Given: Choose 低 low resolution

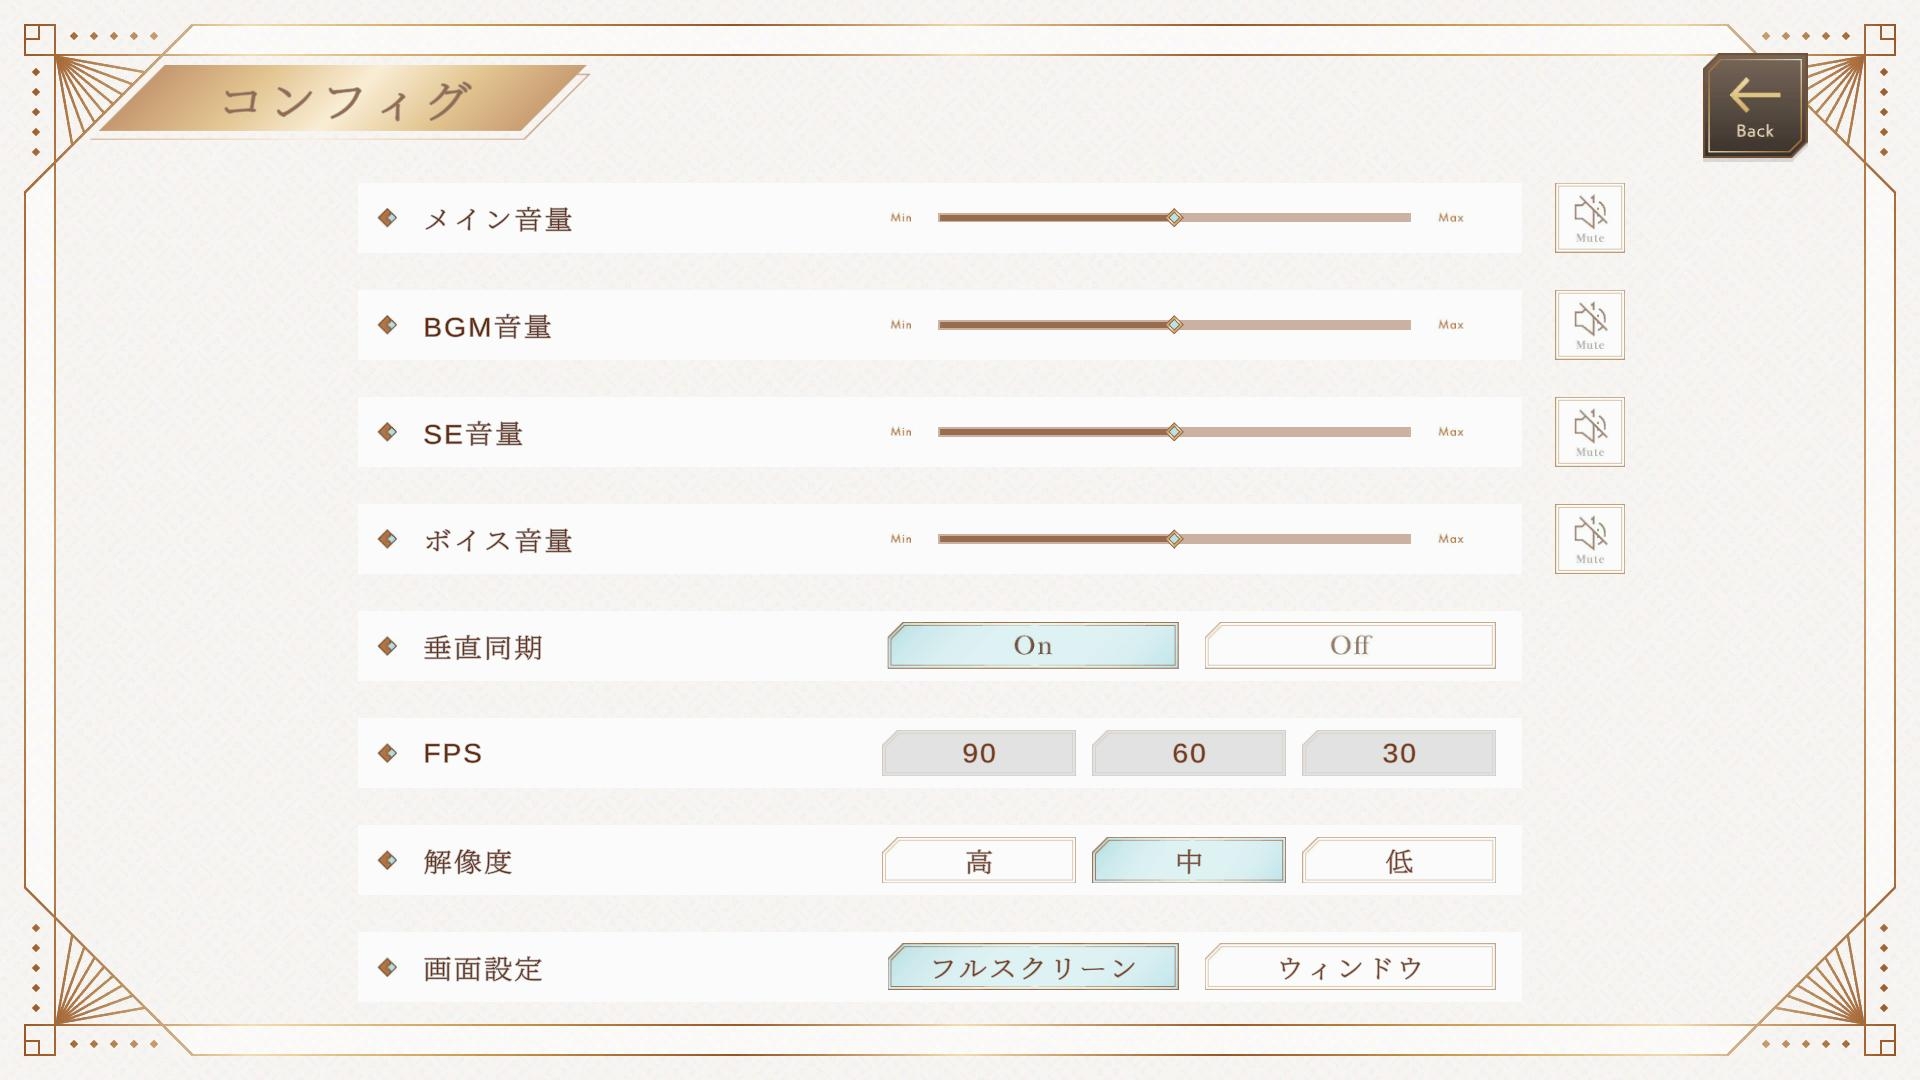Looking at the screenshot, I should [1398, 860].
